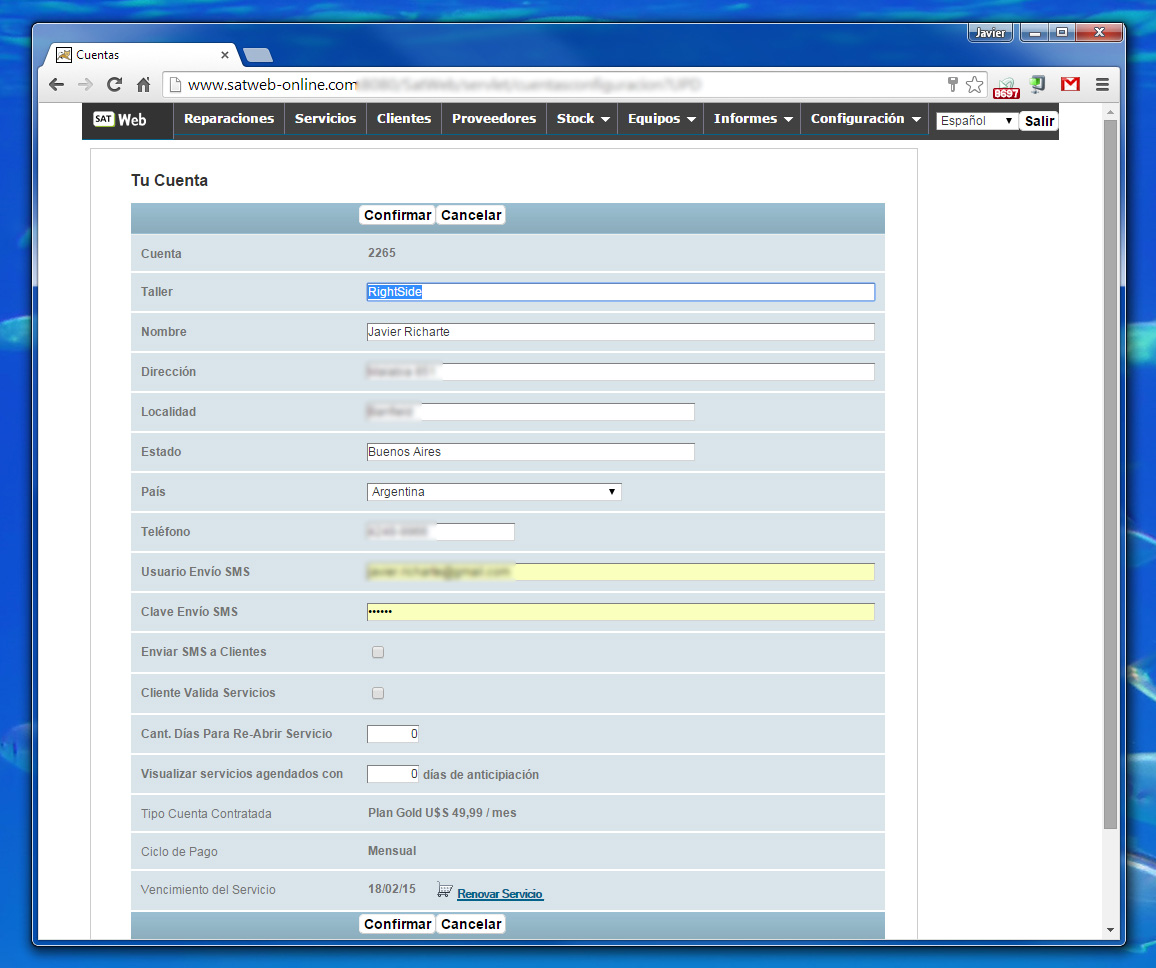Click the expiry date 18/02/15
This screenshot has width=1156, height=968.
(392, 889)
